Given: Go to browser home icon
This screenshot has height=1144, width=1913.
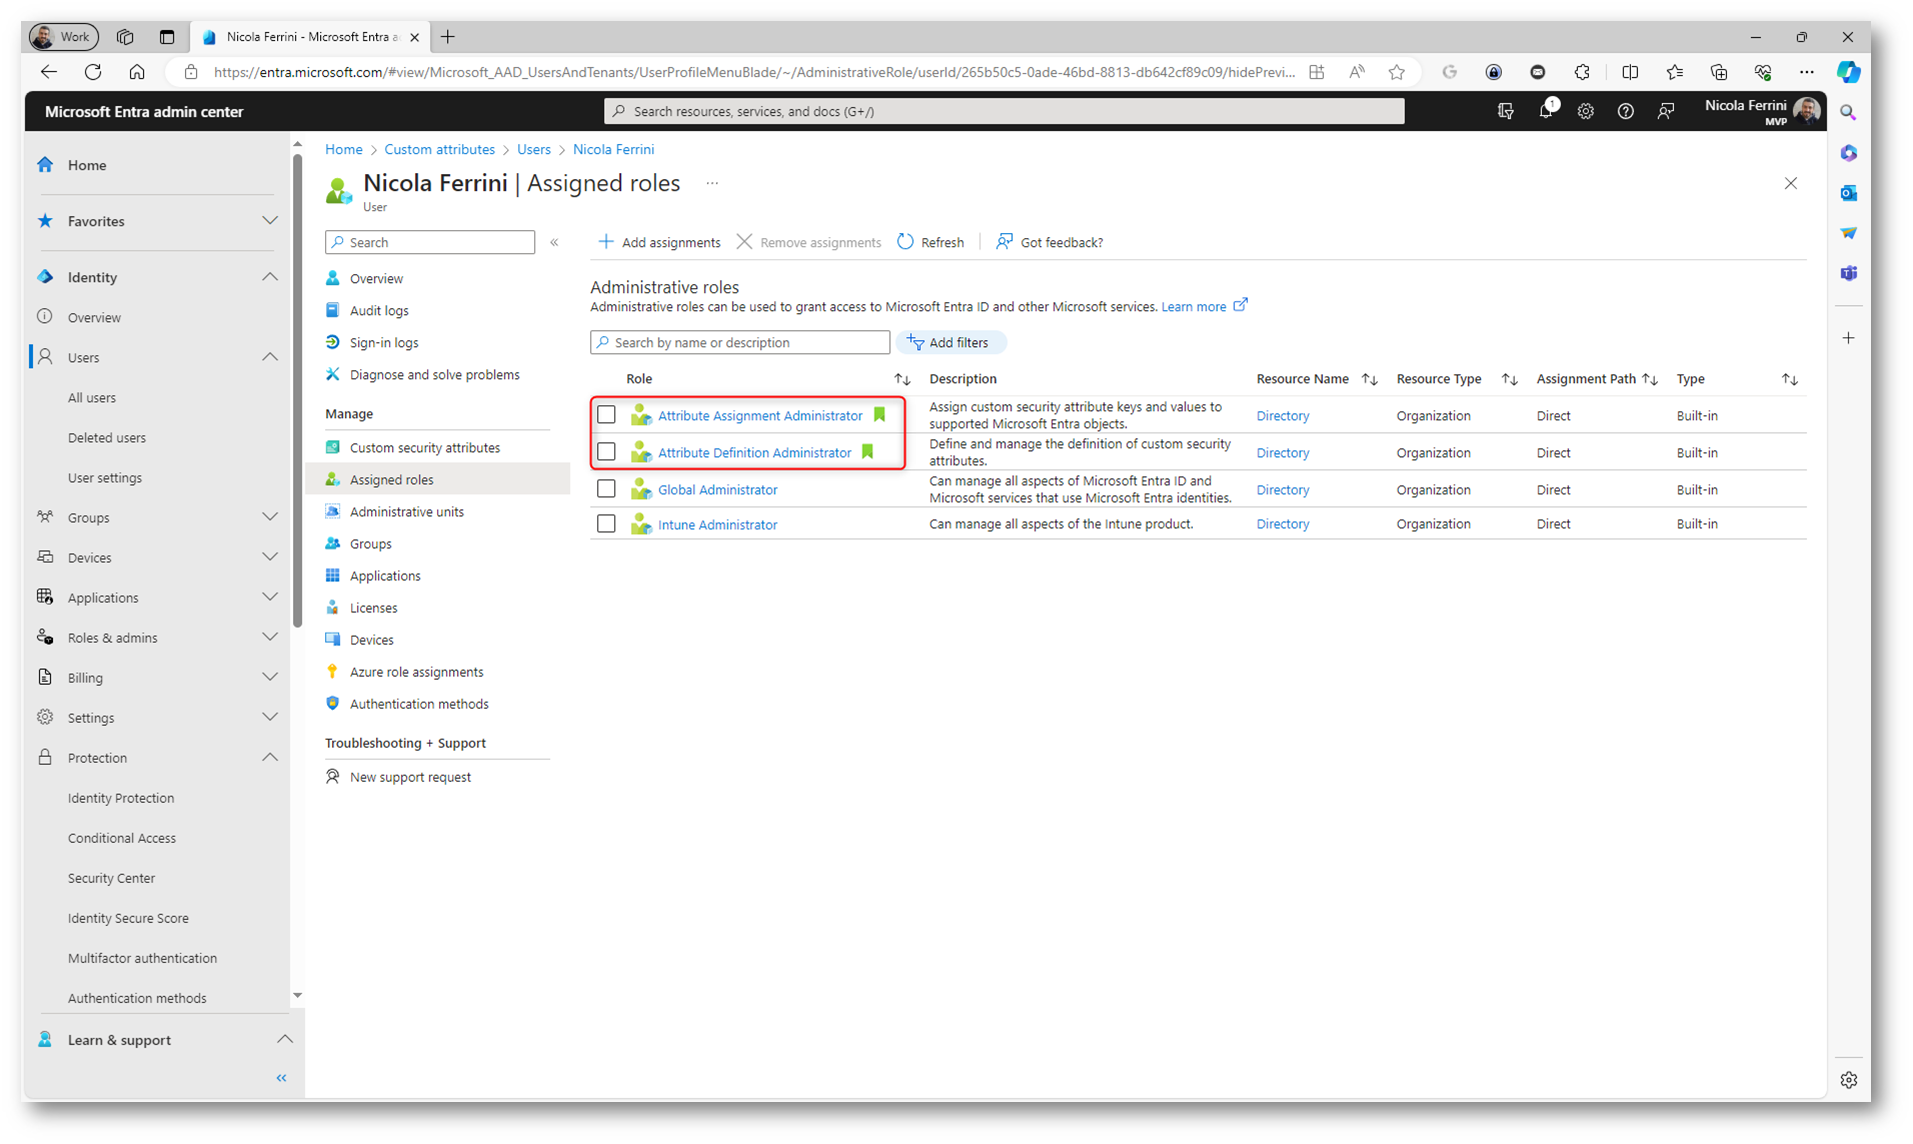Looking at the screenshot, I should [x=137, y=72].
